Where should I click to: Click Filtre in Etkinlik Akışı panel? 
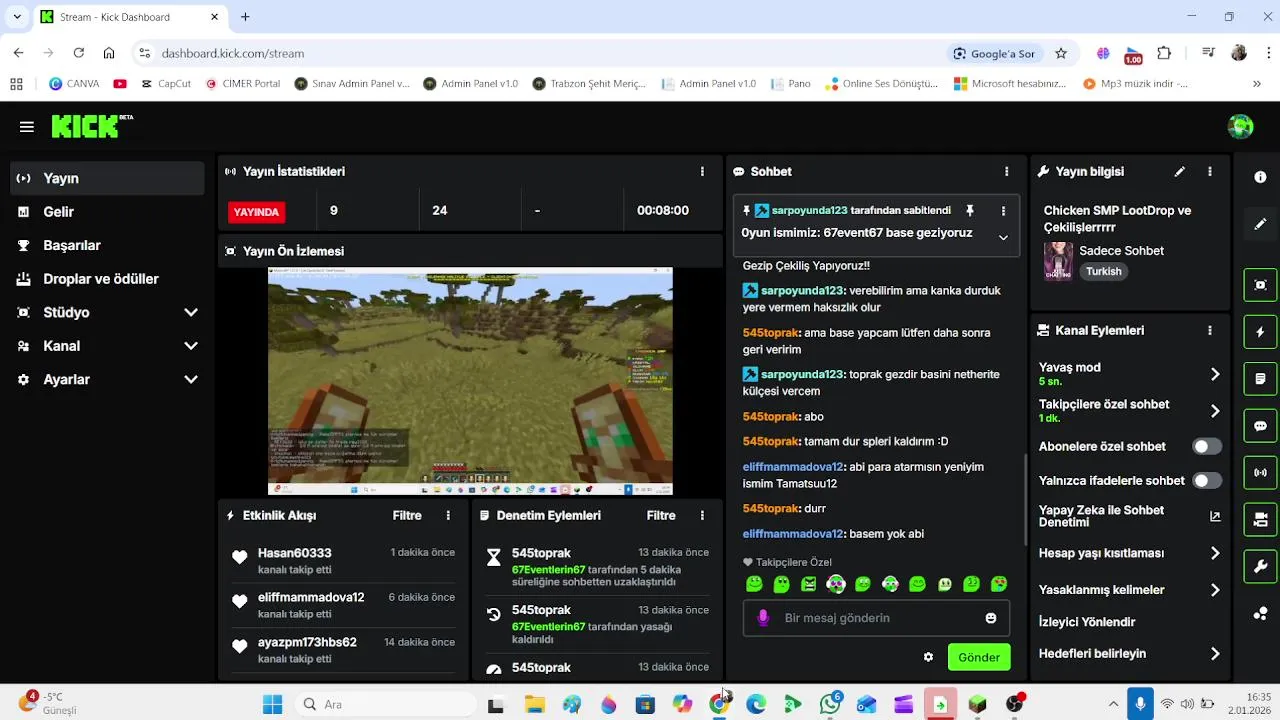407,516
